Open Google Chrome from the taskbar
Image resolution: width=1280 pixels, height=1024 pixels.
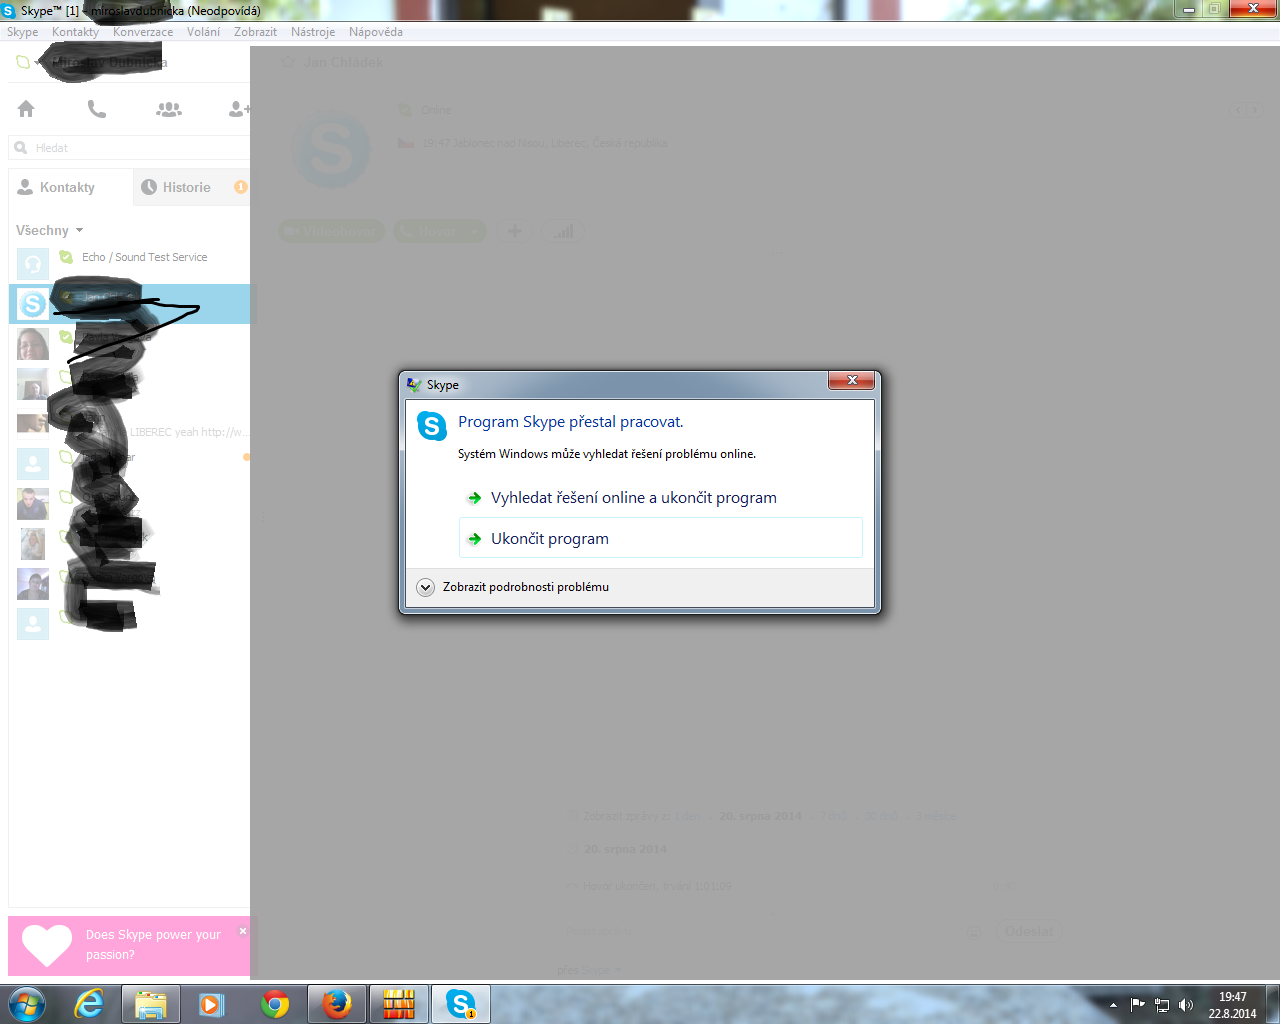pyautogui.click(x=275, y=1003)
